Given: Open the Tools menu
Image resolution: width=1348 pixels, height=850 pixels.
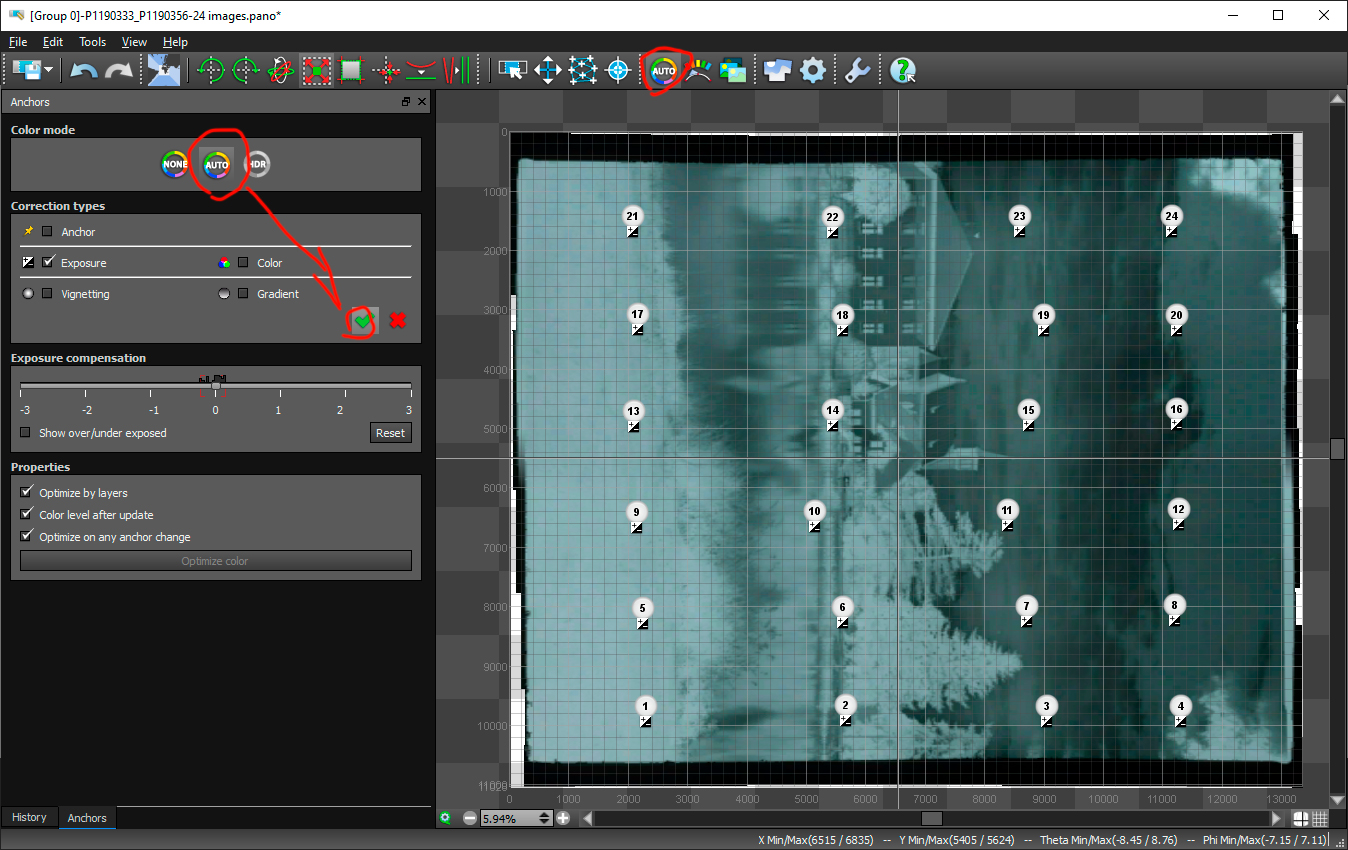Looking at the screenshot, I should [92, 42].
